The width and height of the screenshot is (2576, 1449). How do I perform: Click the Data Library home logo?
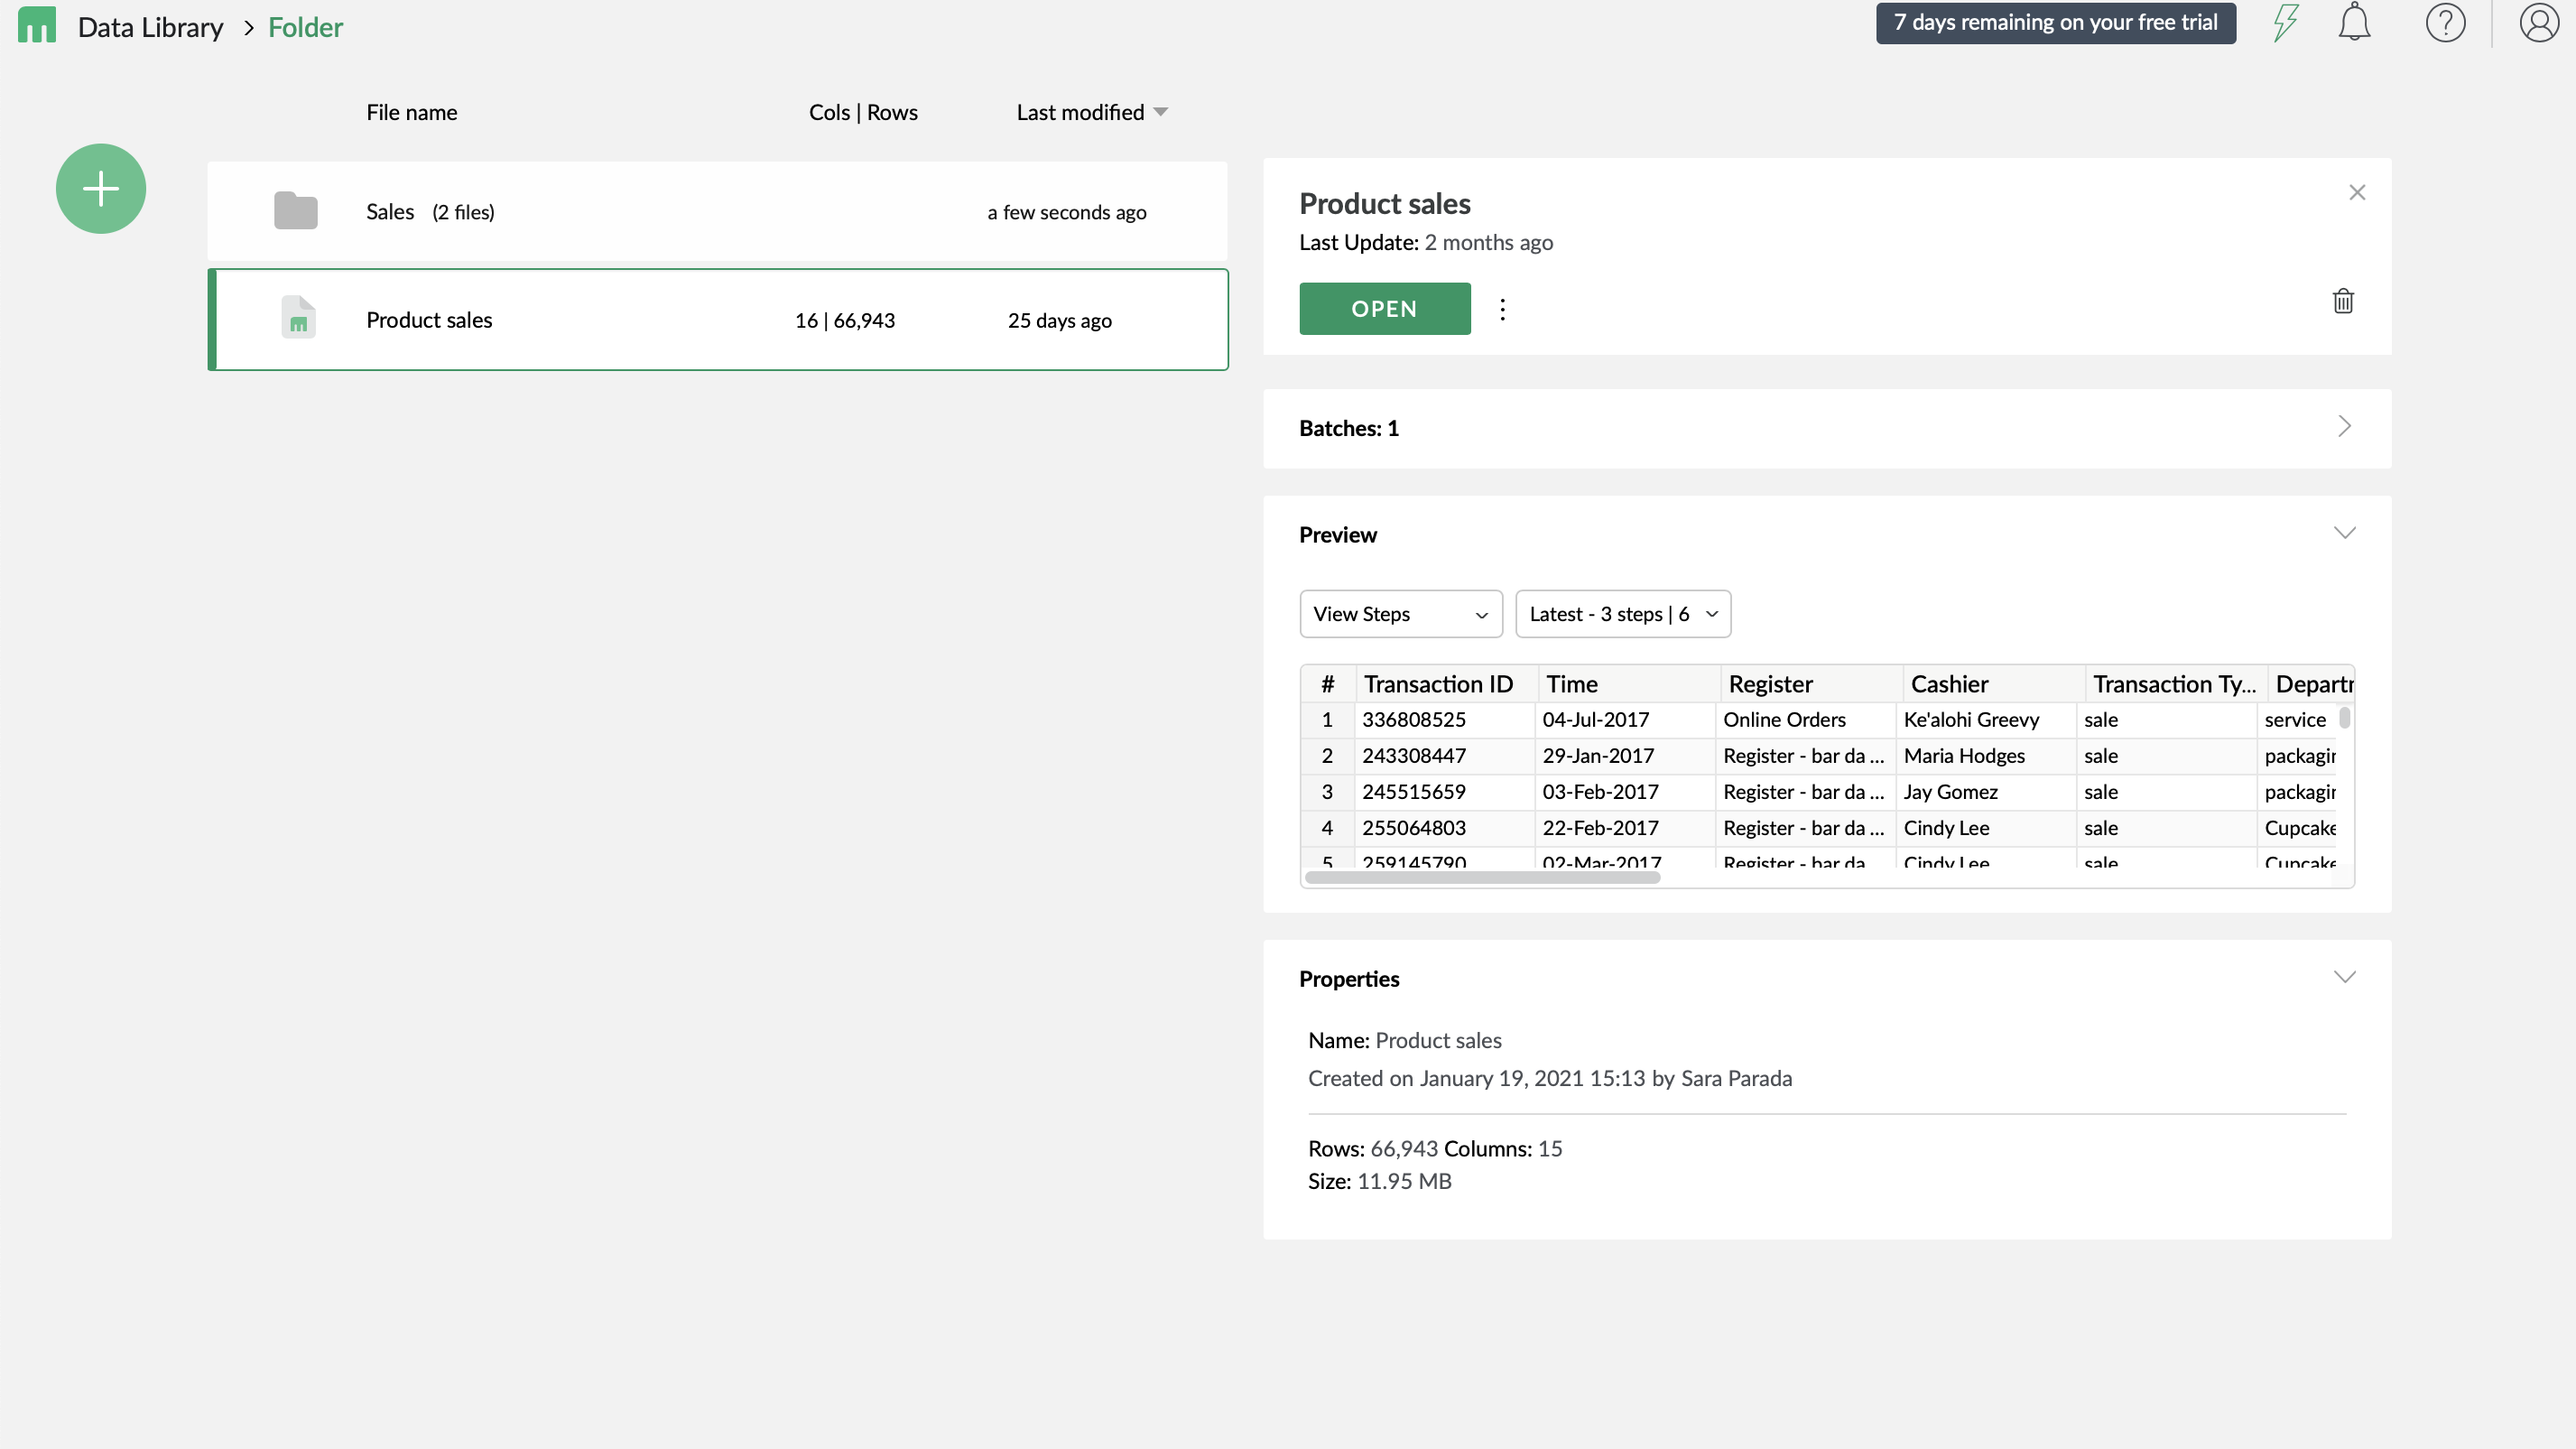pos(37,26)
